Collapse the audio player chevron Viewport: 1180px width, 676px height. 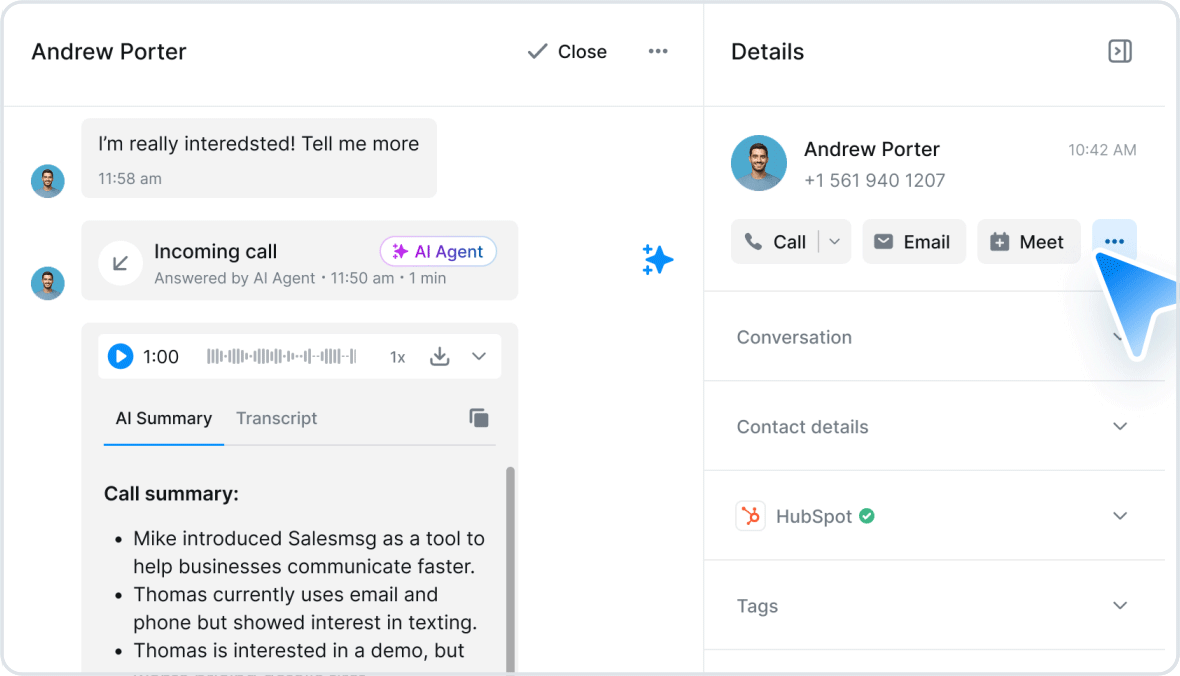479,356
